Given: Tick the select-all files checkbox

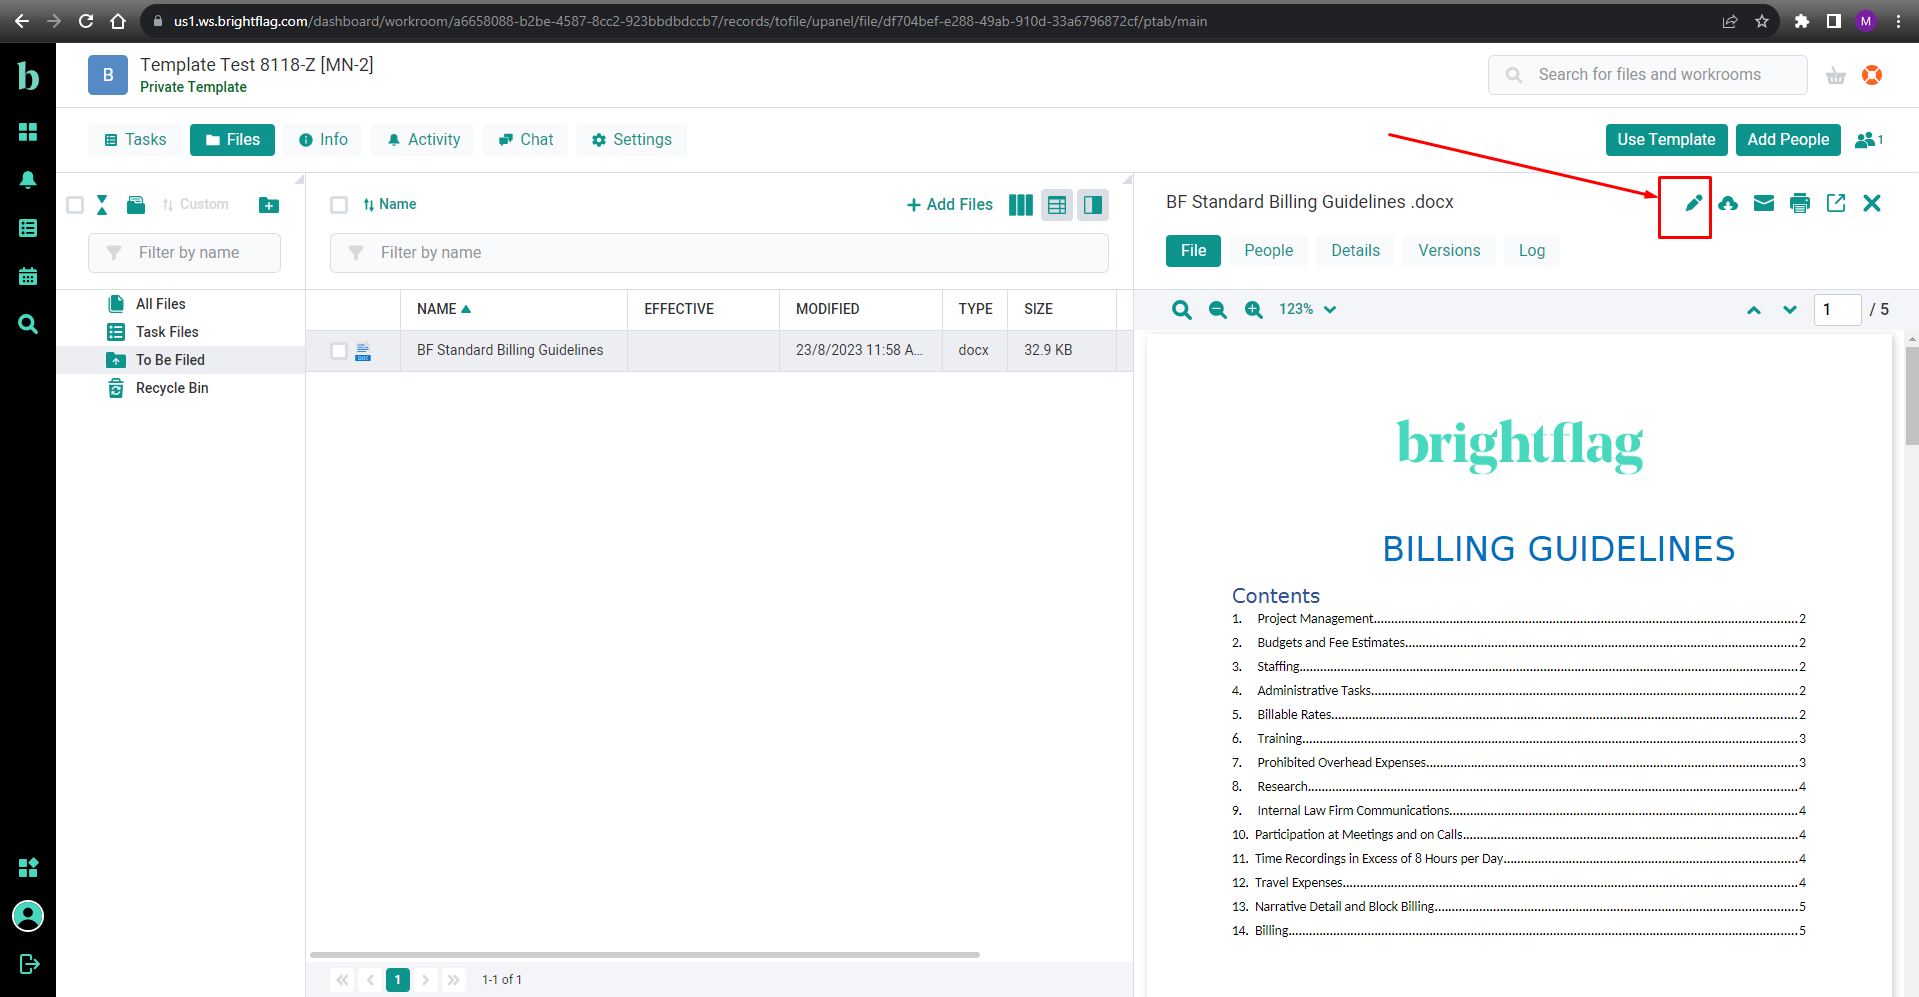Looking at the screenshot, I should 339,205.
